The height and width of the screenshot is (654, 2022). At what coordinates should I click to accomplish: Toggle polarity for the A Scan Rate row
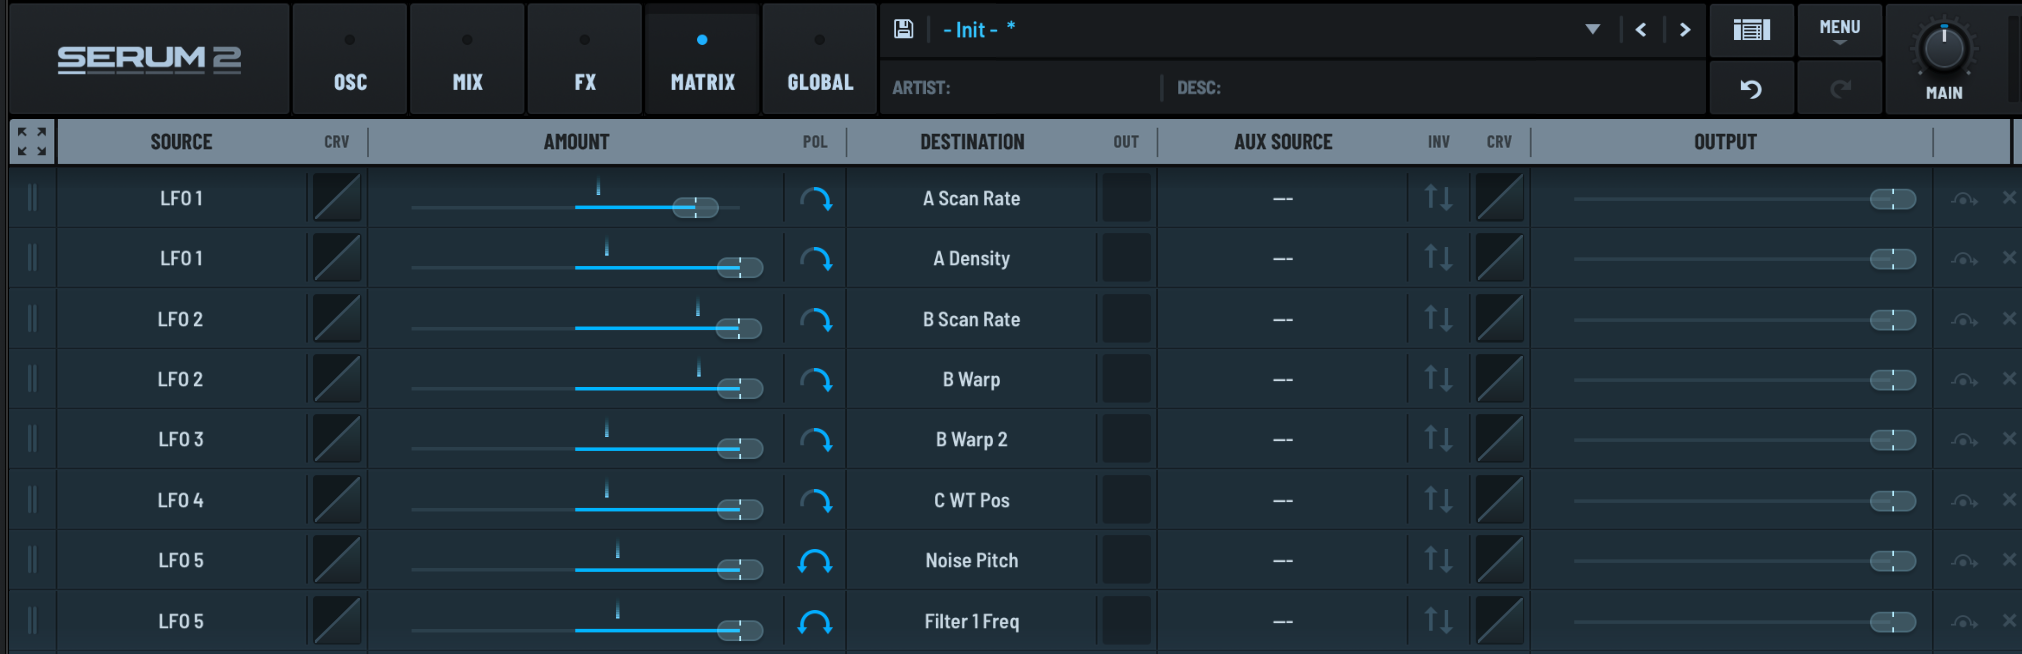point(816,199)
